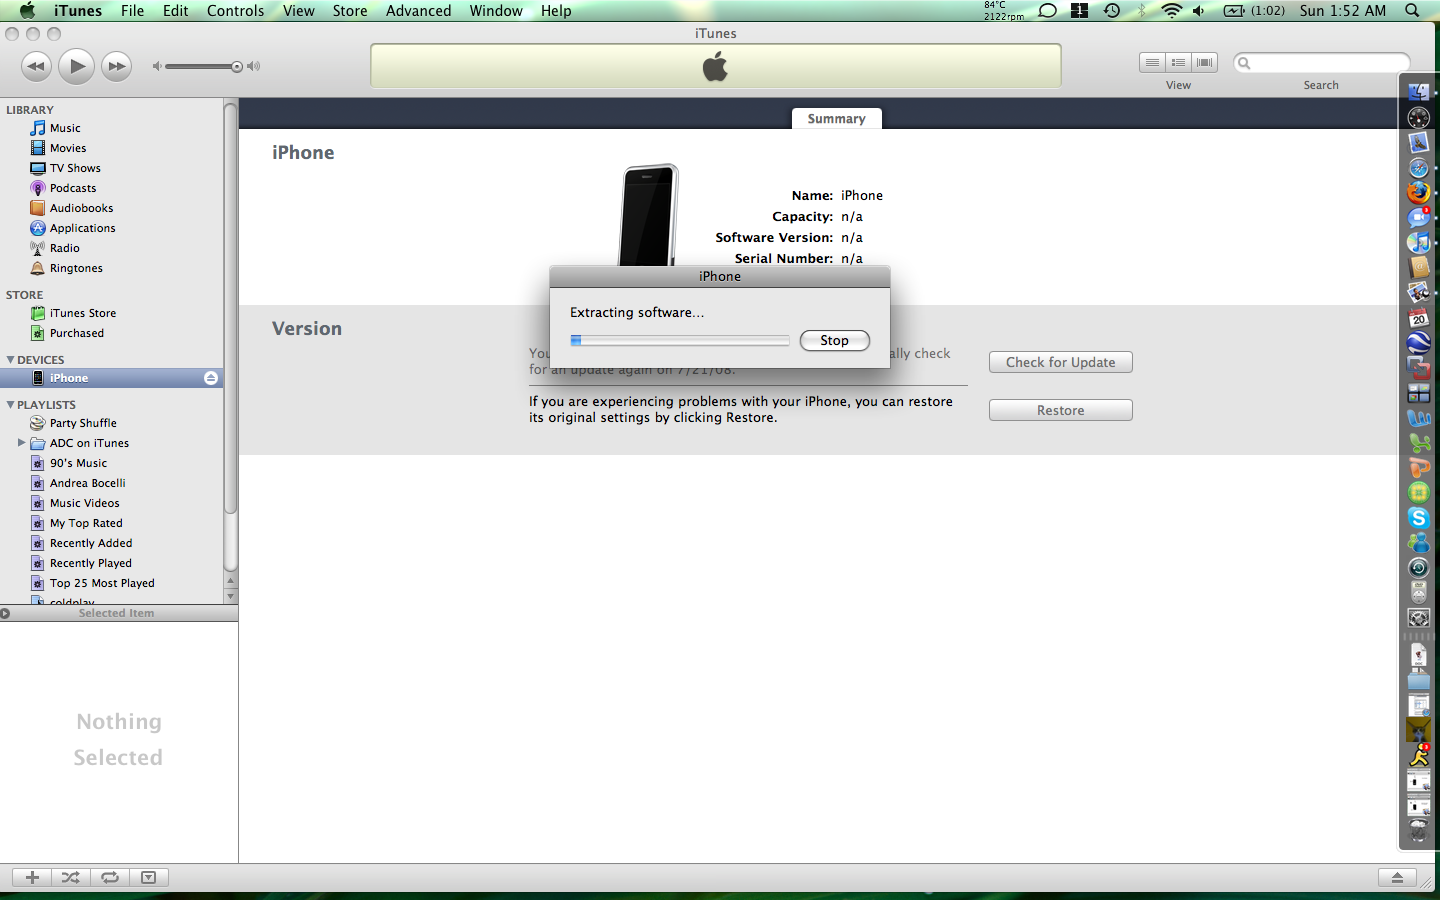Open the battery status menu
1440x900 pixels.
click(1254, 11)
